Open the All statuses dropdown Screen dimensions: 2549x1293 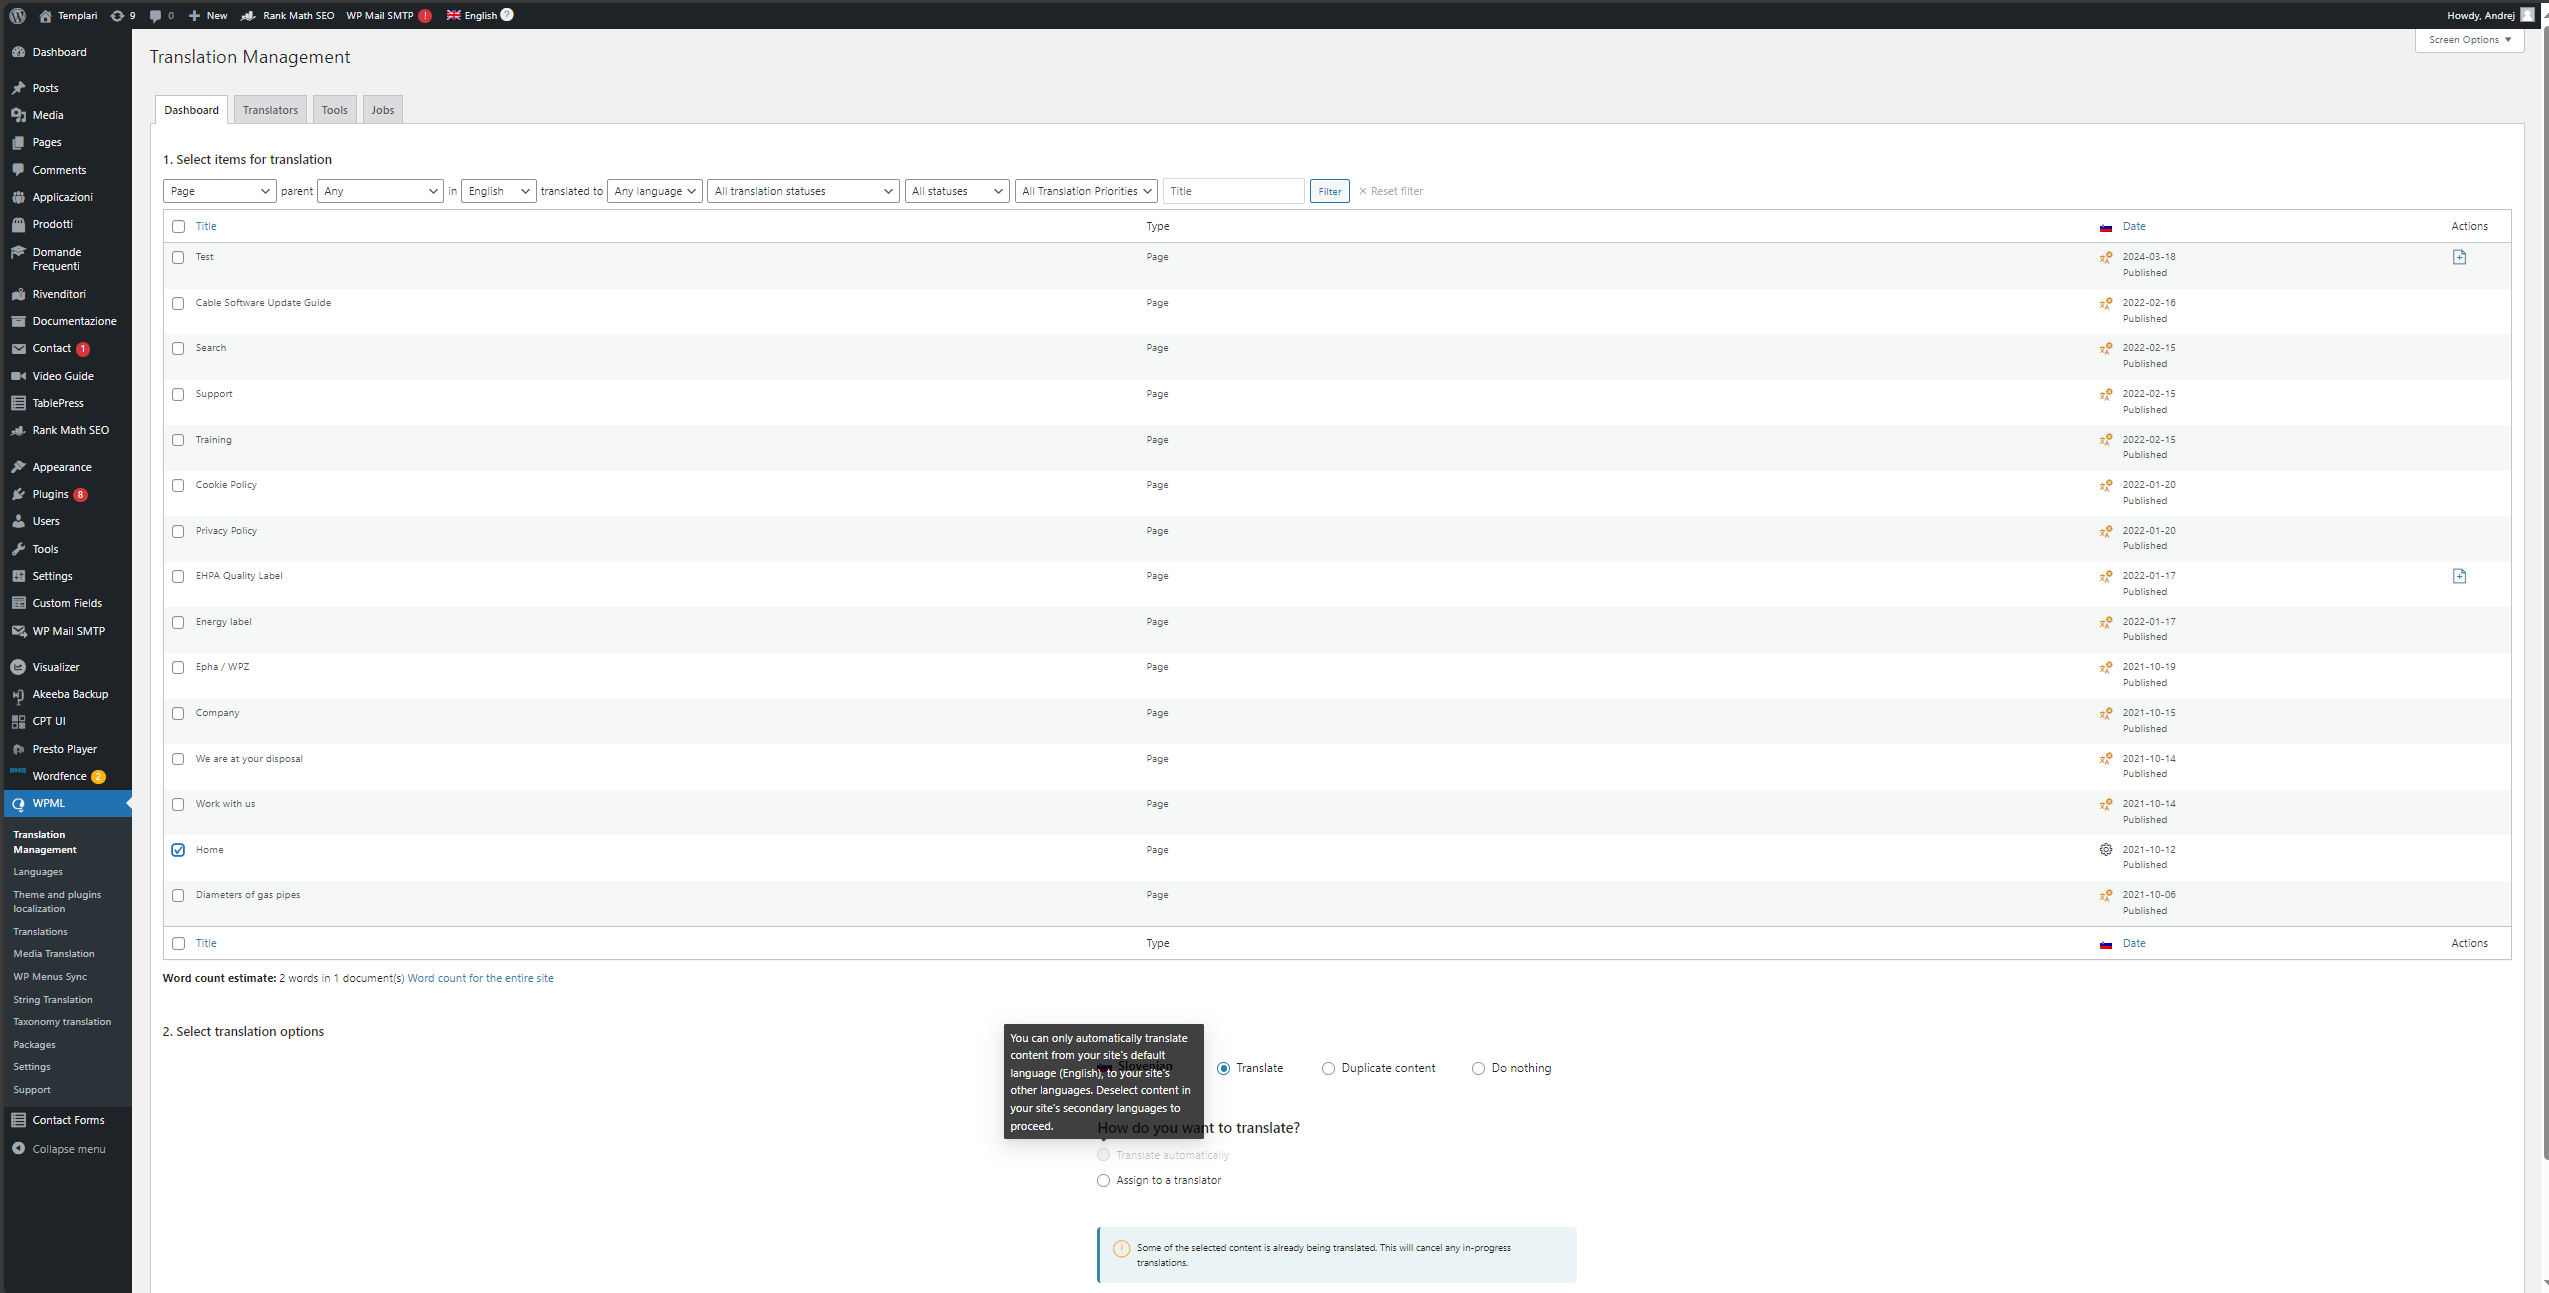point(957,191)
